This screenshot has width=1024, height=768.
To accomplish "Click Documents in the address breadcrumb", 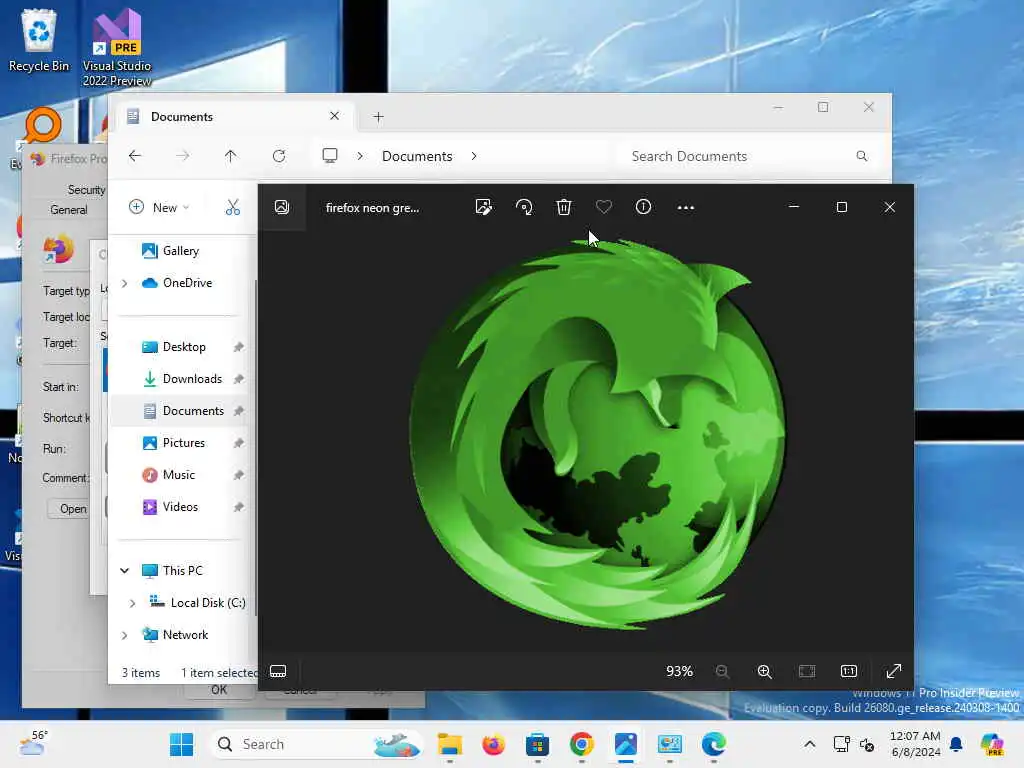I will tap(417, 156).
